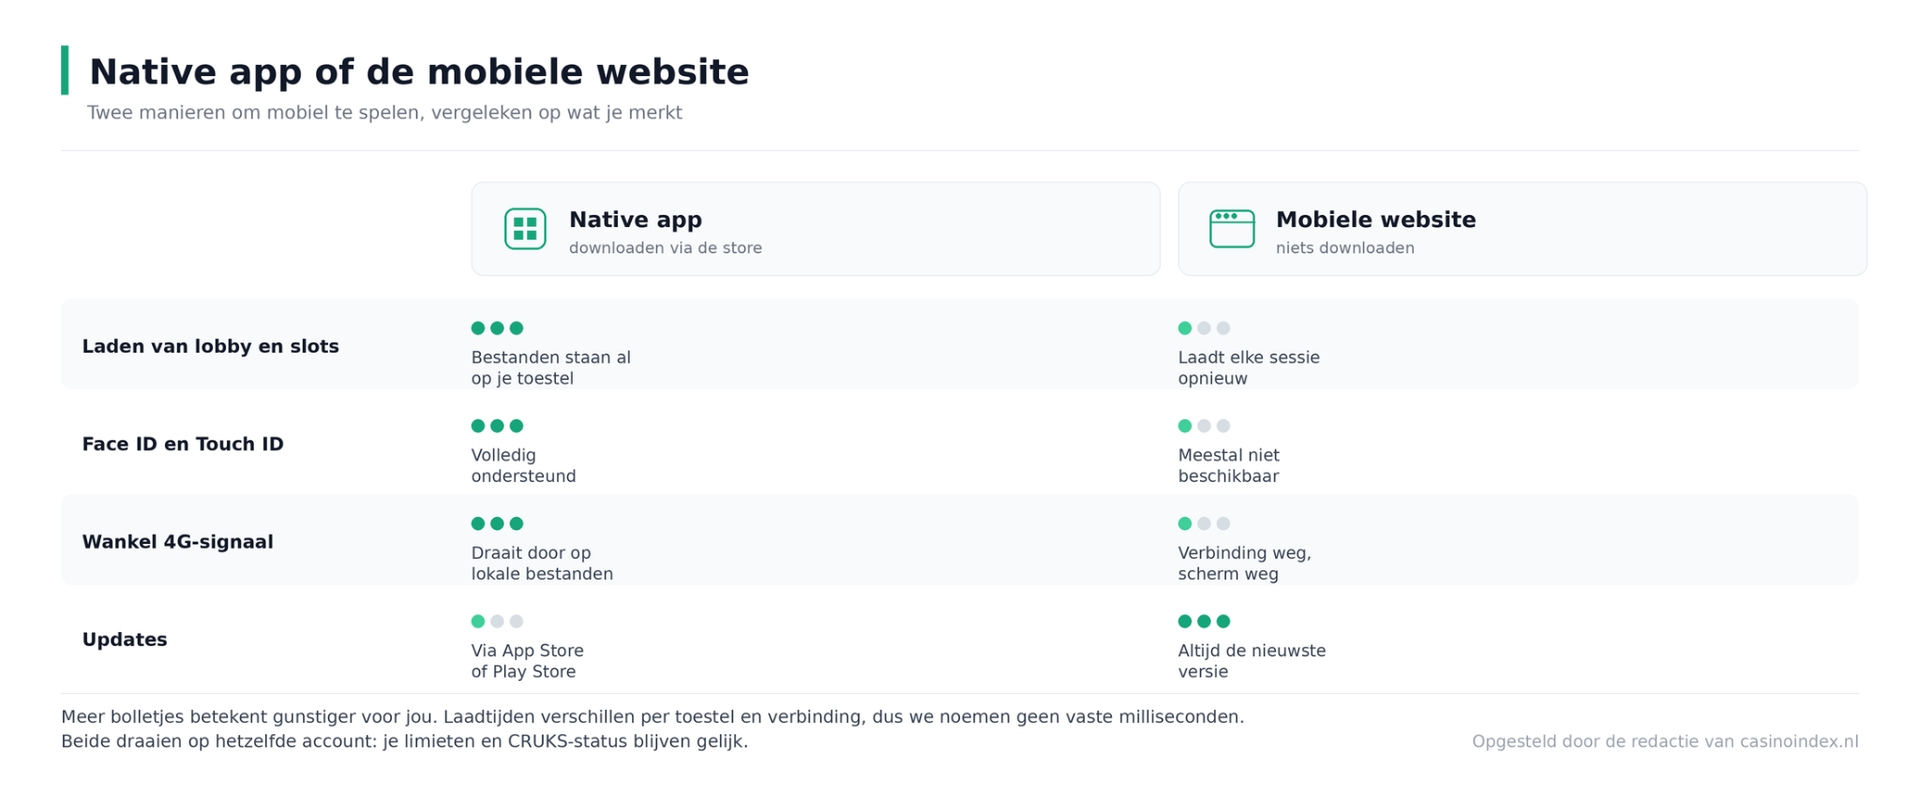Click 'Laadt elke sessie opnieuw' text
Viewport: 1920px width, 786px height.
point(1249,368)
